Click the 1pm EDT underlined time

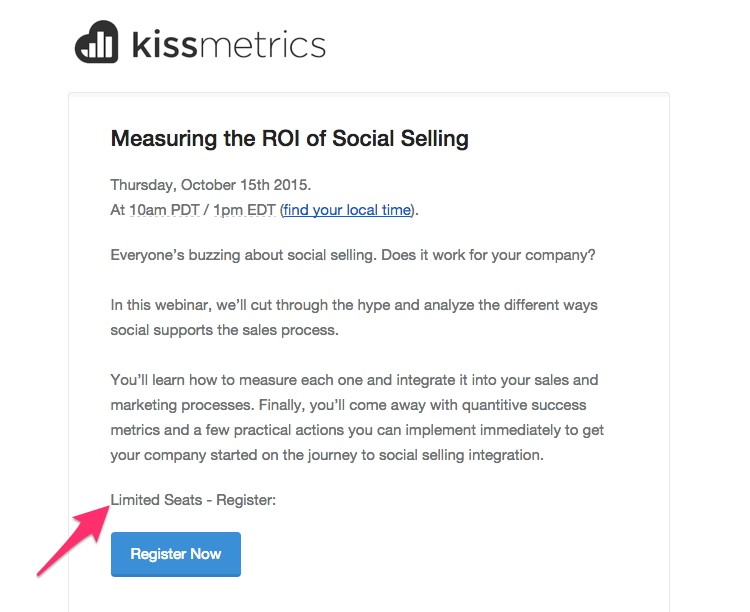[x=244, y=210]
